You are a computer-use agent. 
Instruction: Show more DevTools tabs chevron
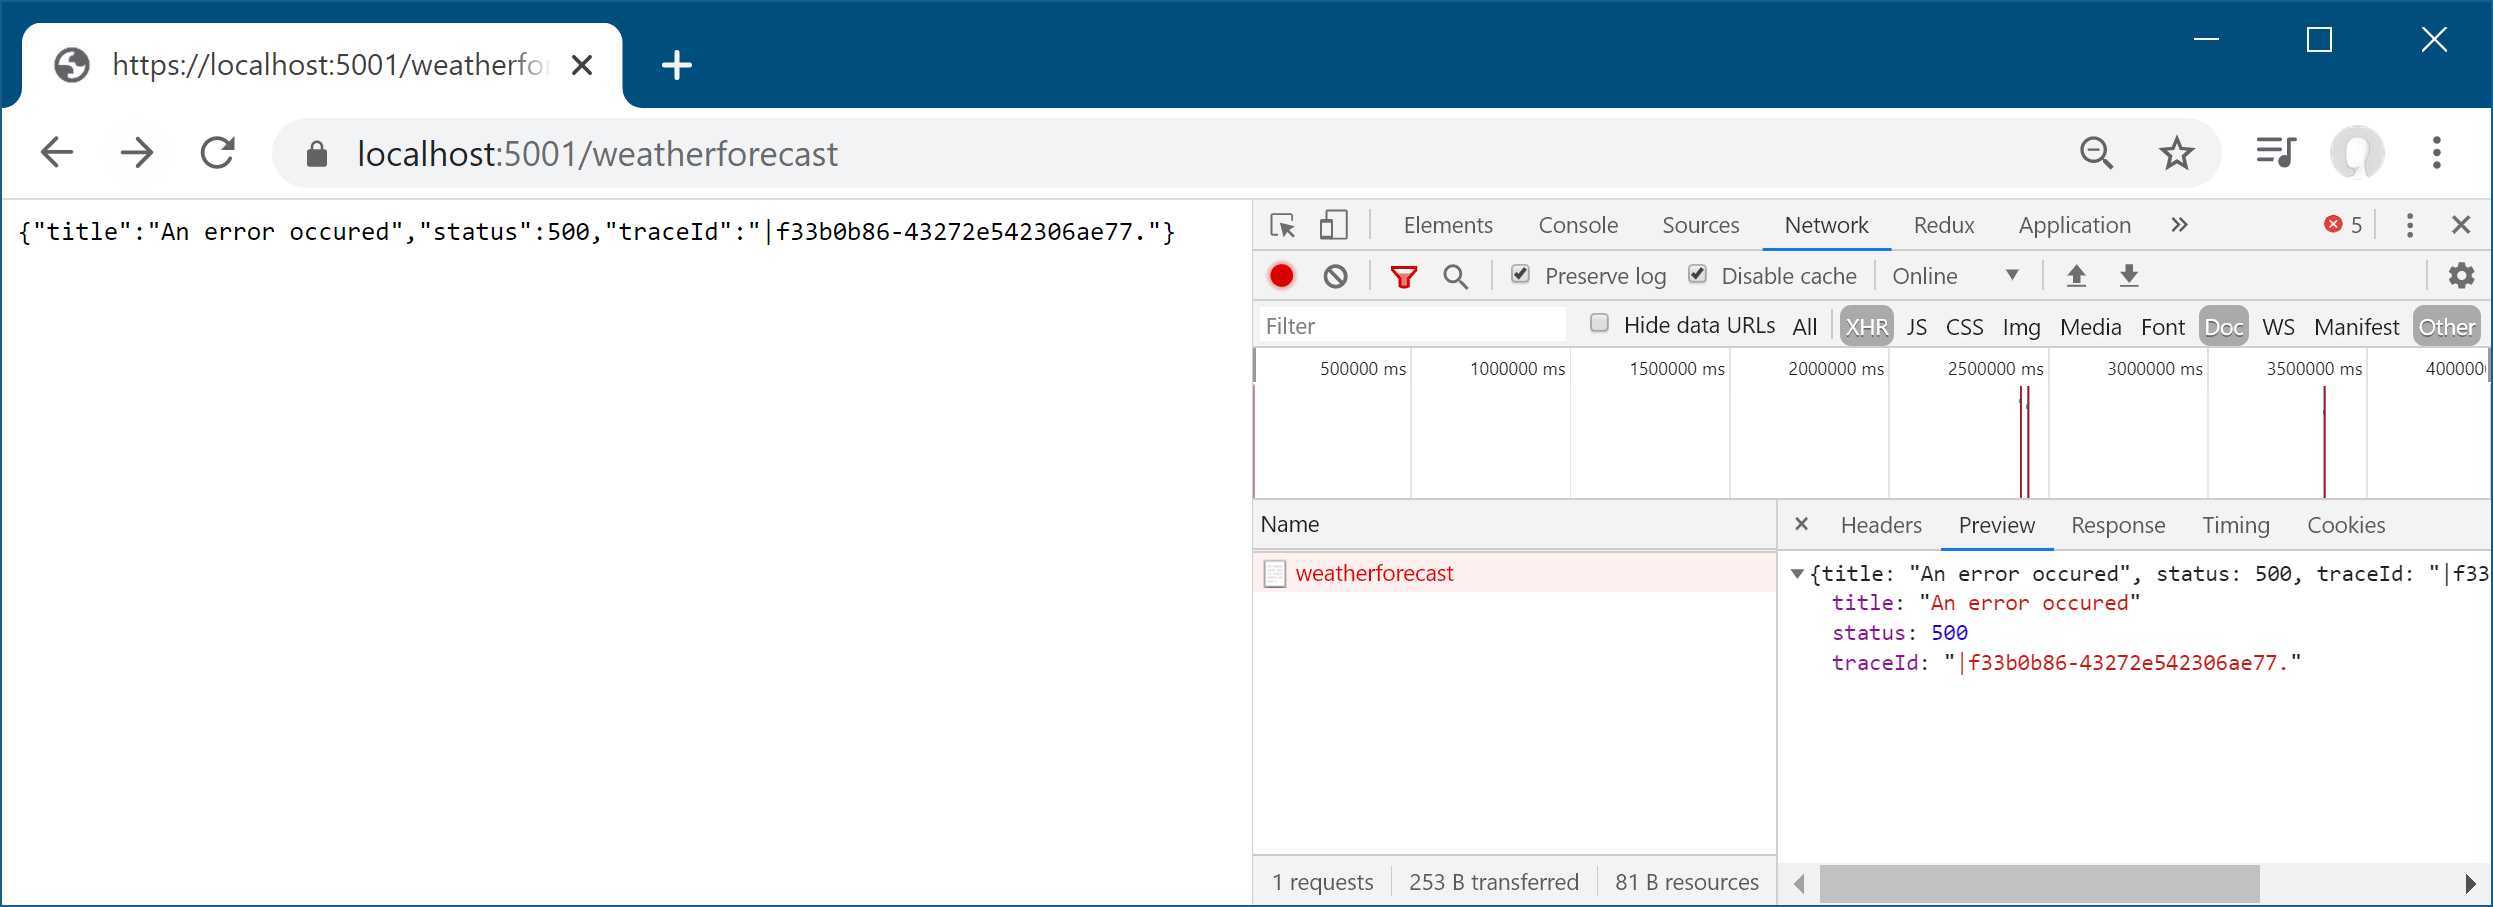pyautogui.click(x=2179, y=225)
